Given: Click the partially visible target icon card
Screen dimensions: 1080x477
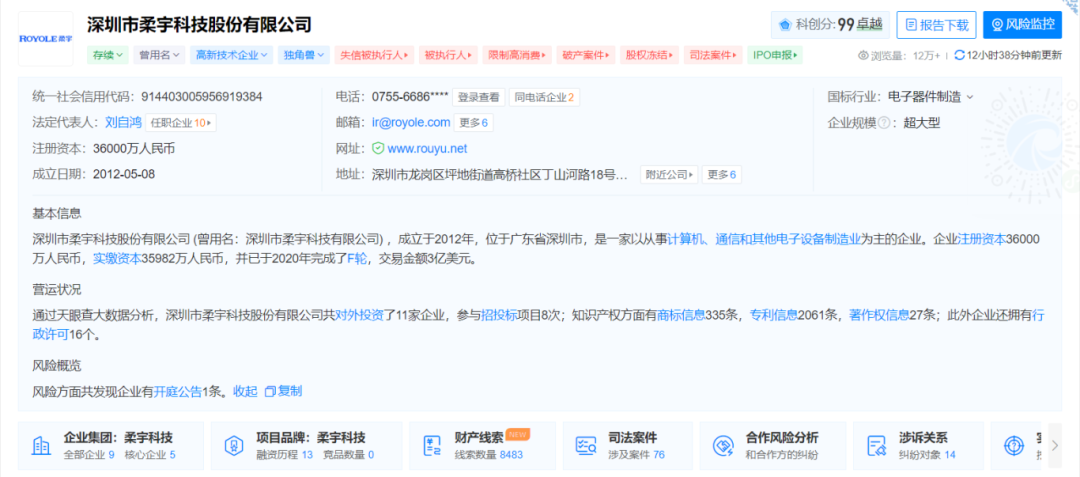Looking at the screenshot, I should pos(1014,446).
